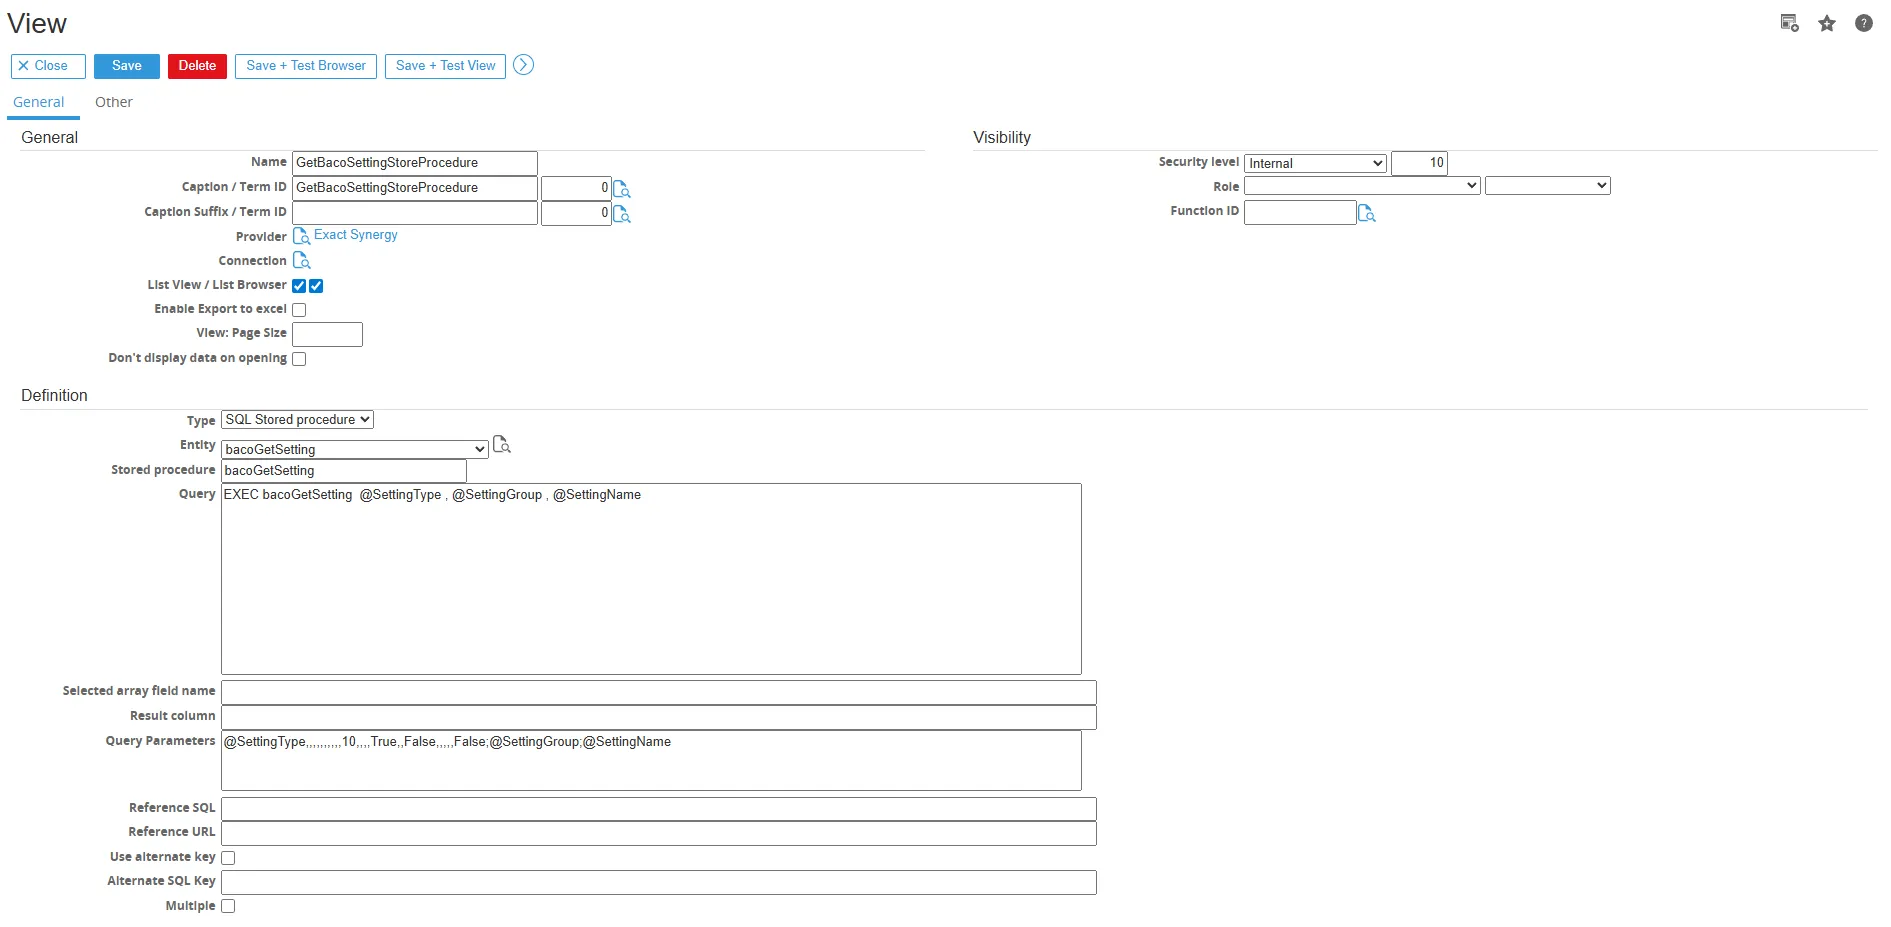
Task: Open the help question mark icon
Action: pyautogui.click(x=1863, y=23)
